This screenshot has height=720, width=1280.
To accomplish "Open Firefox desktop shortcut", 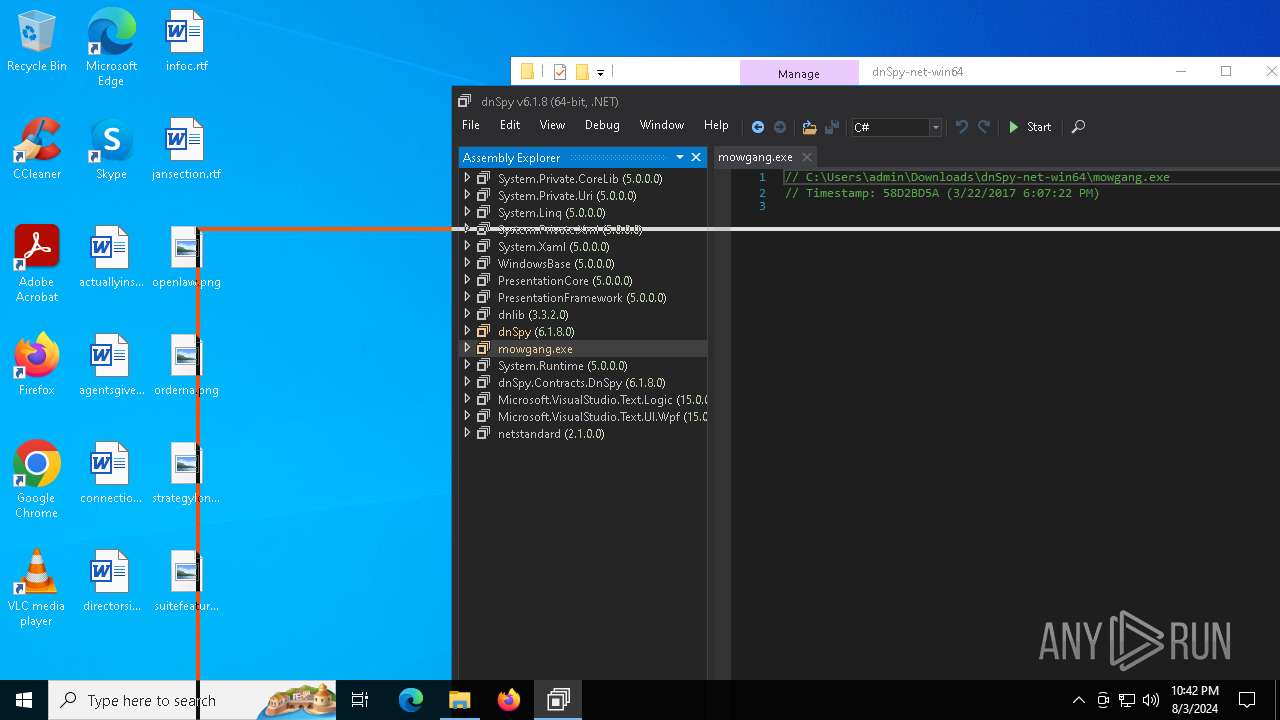I will 37,365.
